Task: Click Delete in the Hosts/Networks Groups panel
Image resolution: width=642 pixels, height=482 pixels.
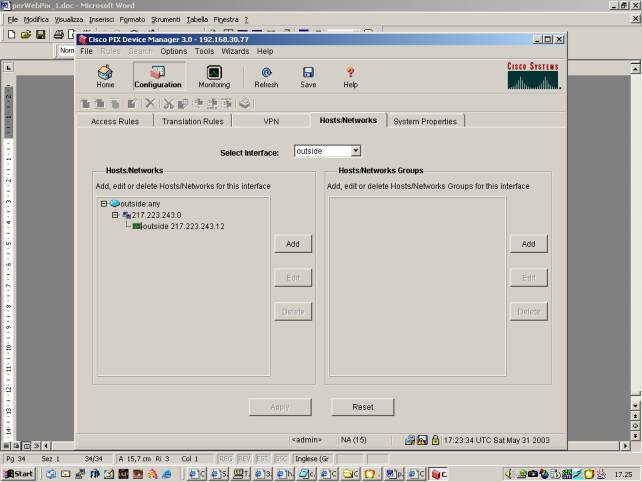Action: 529,311
